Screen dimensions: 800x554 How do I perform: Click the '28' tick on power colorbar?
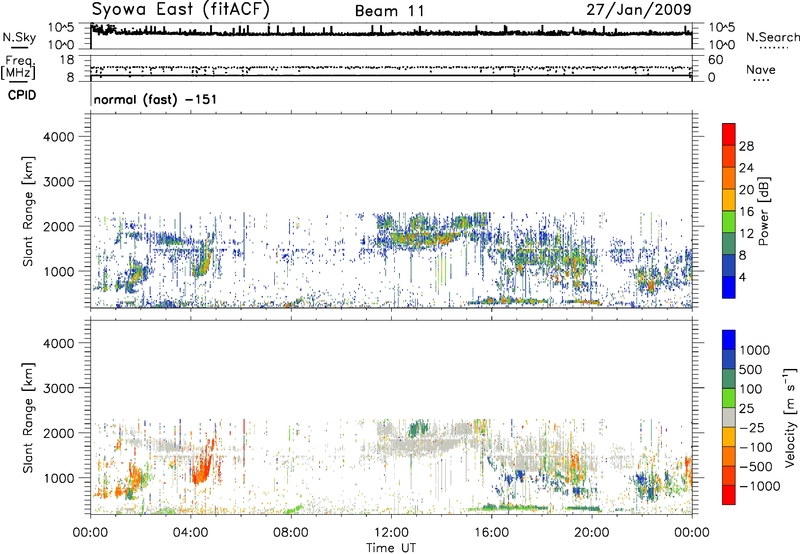(x=746, y=146)
